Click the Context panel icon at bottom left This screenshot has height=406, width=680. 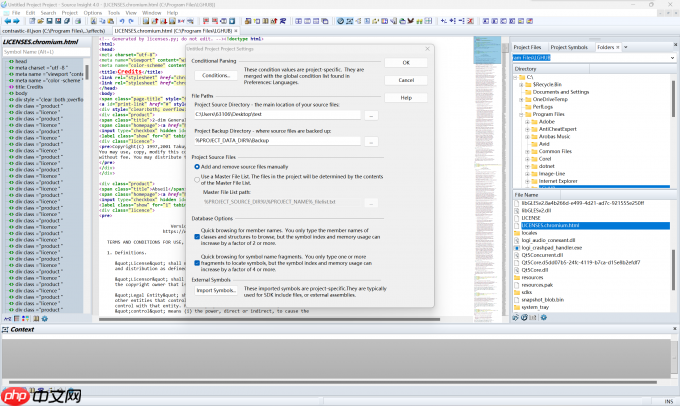(7, 329)
